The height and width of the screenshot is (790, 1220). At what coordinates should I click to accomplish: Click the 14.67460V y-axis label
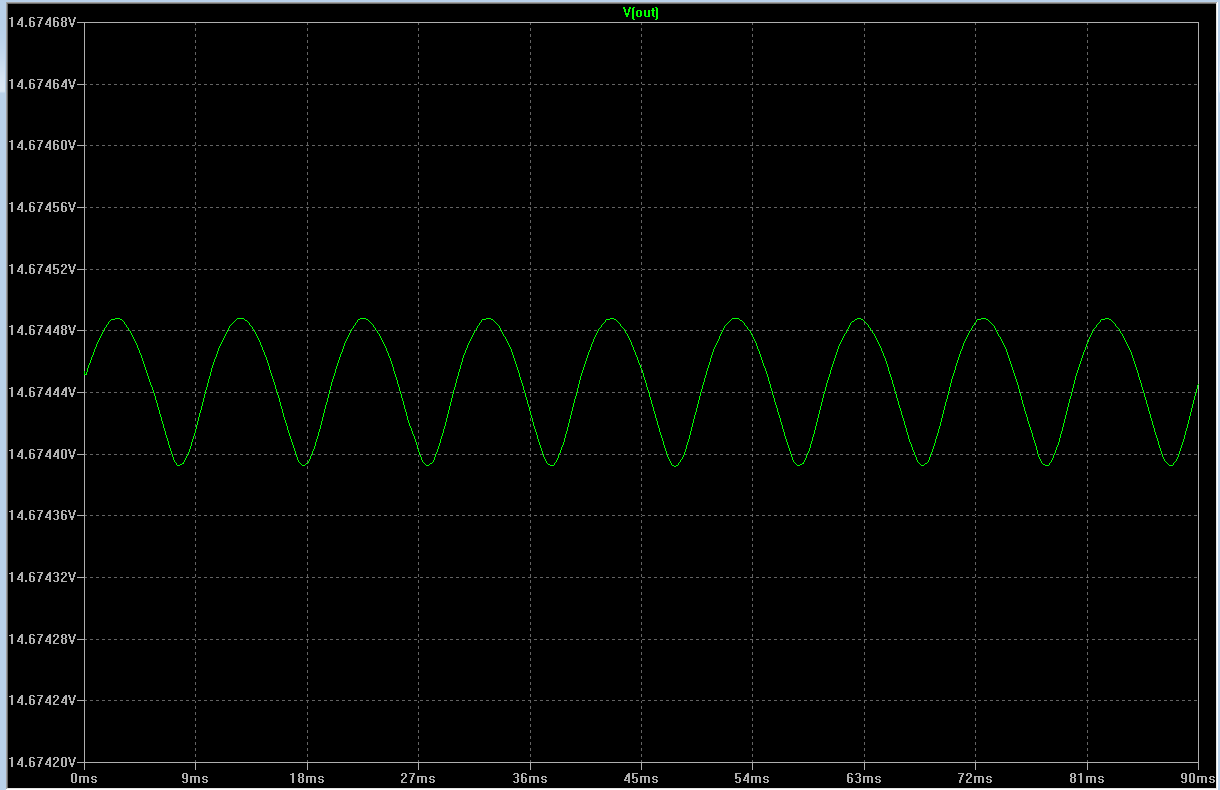pos(42,146)
